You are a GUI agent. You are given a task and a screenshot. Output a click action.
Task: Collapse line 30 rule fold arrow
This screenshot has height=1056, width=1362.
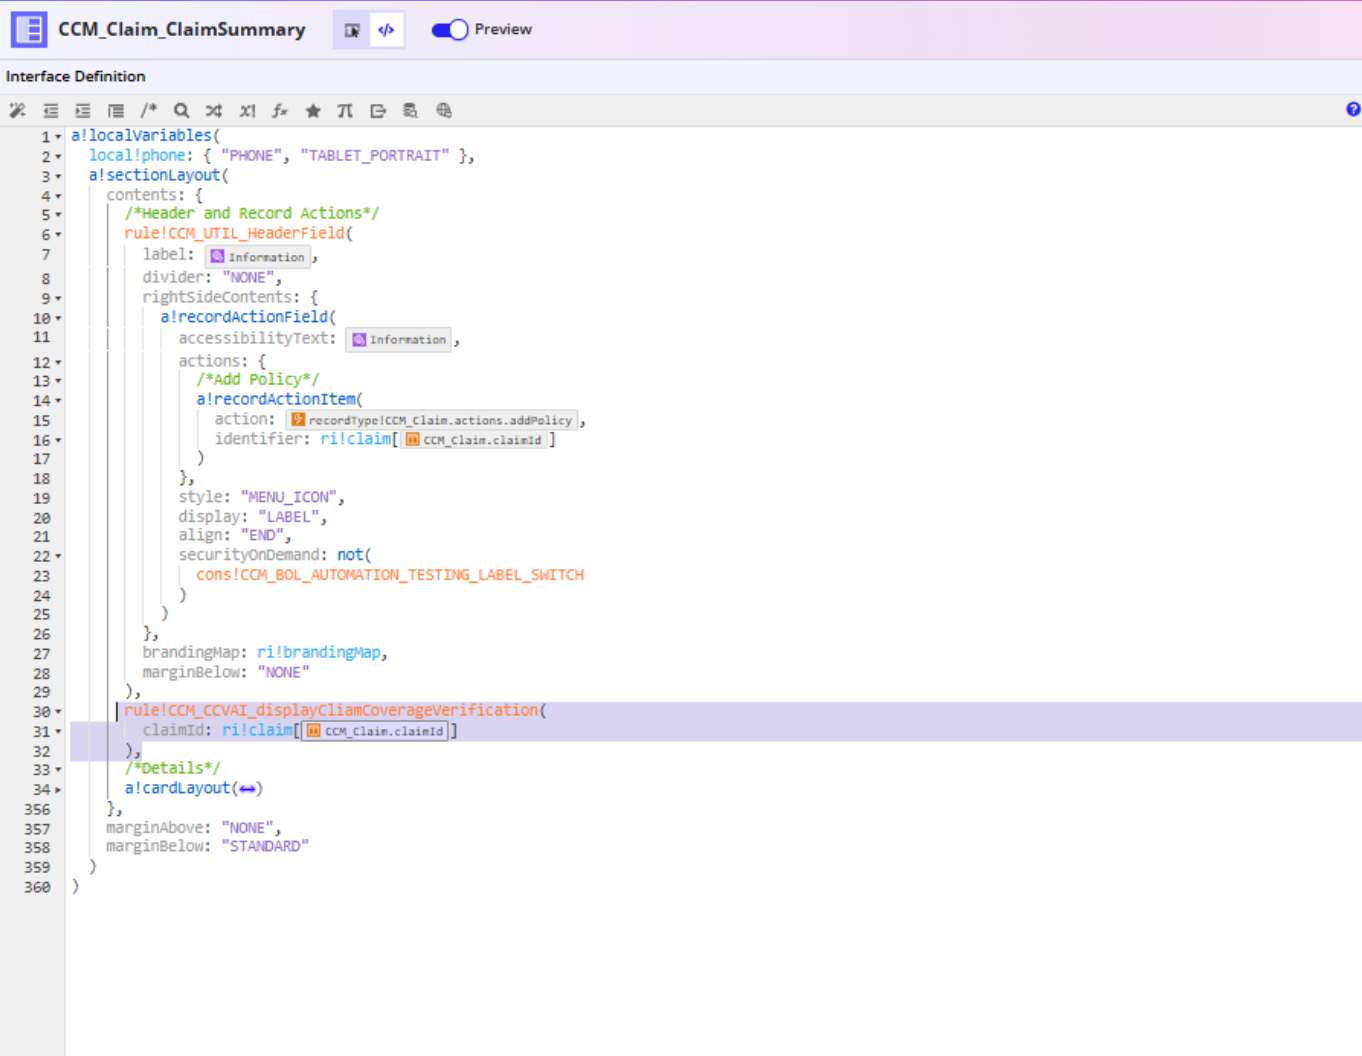pos(58,713)
